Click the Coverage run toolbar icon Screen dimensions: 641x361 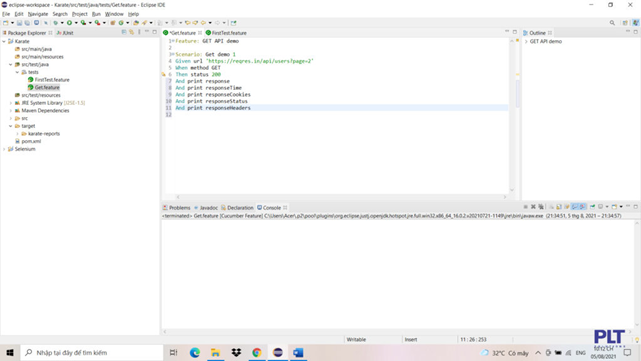point(83,23)
